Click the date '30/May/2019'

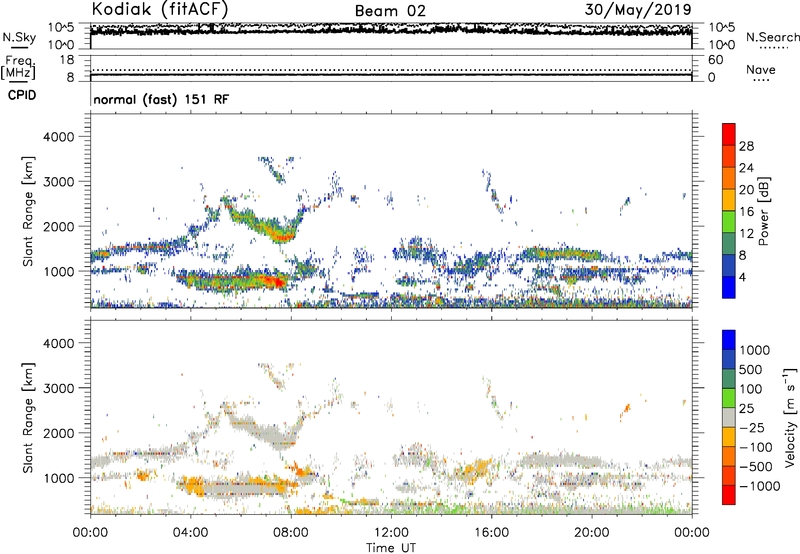pos(638,10)
